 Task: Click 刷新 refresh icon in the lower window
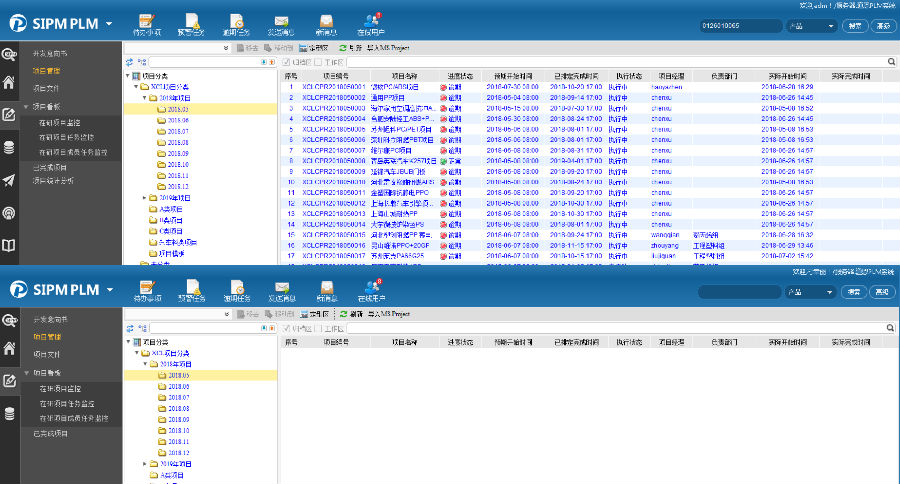click(343, 313)
